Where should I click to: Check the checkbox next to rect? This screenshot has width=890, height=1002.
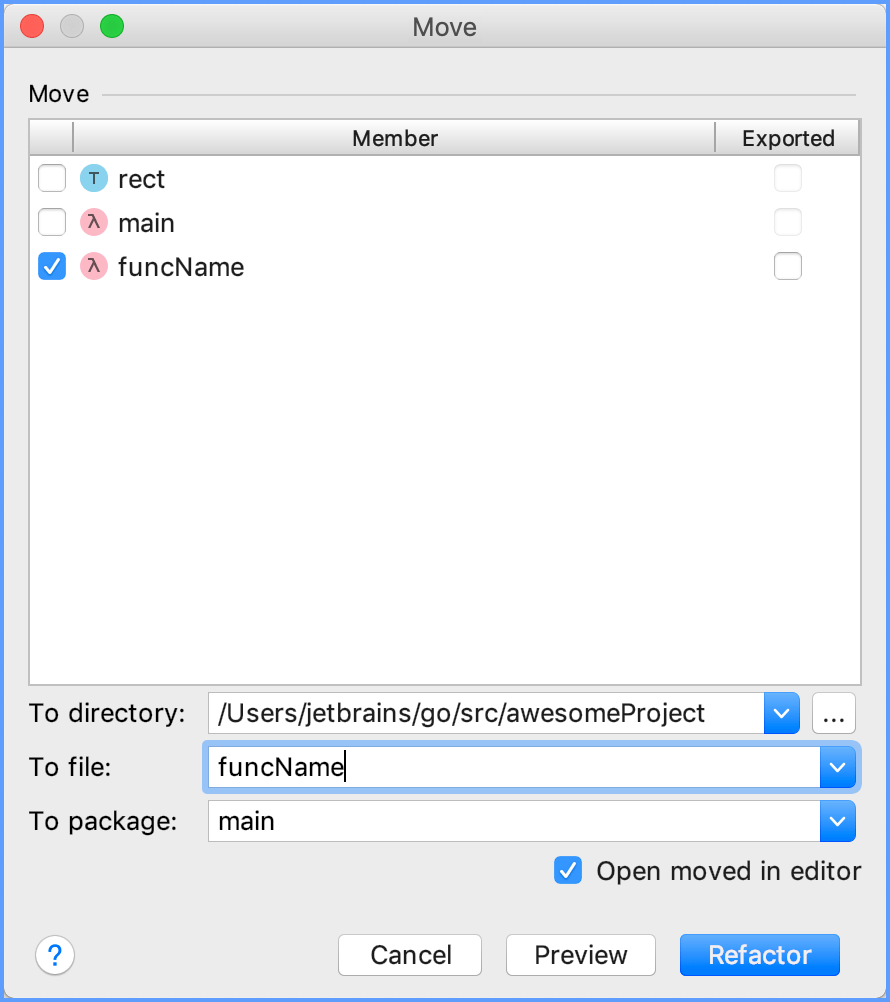(x=52, y=178)
